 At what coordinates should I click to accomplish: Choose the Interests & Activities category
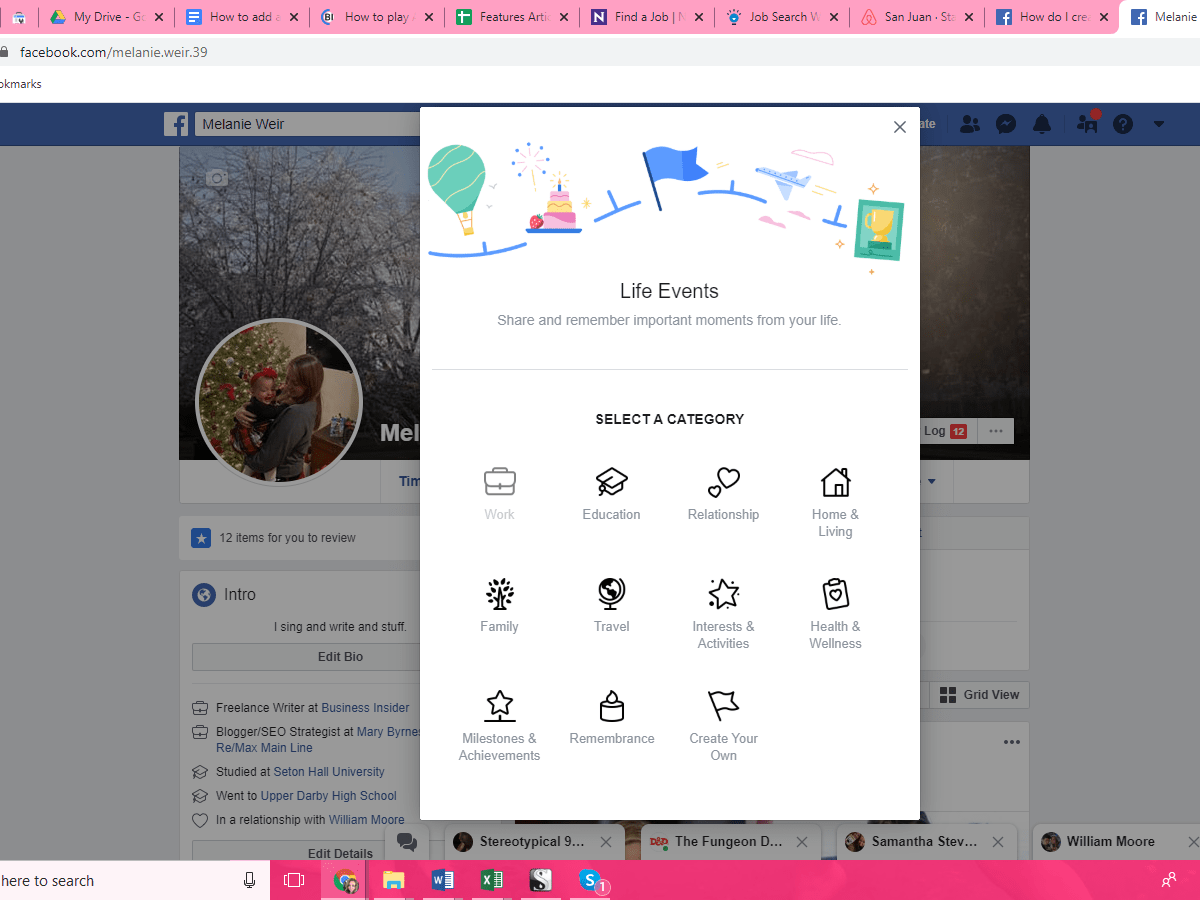(x=723, y=602)
